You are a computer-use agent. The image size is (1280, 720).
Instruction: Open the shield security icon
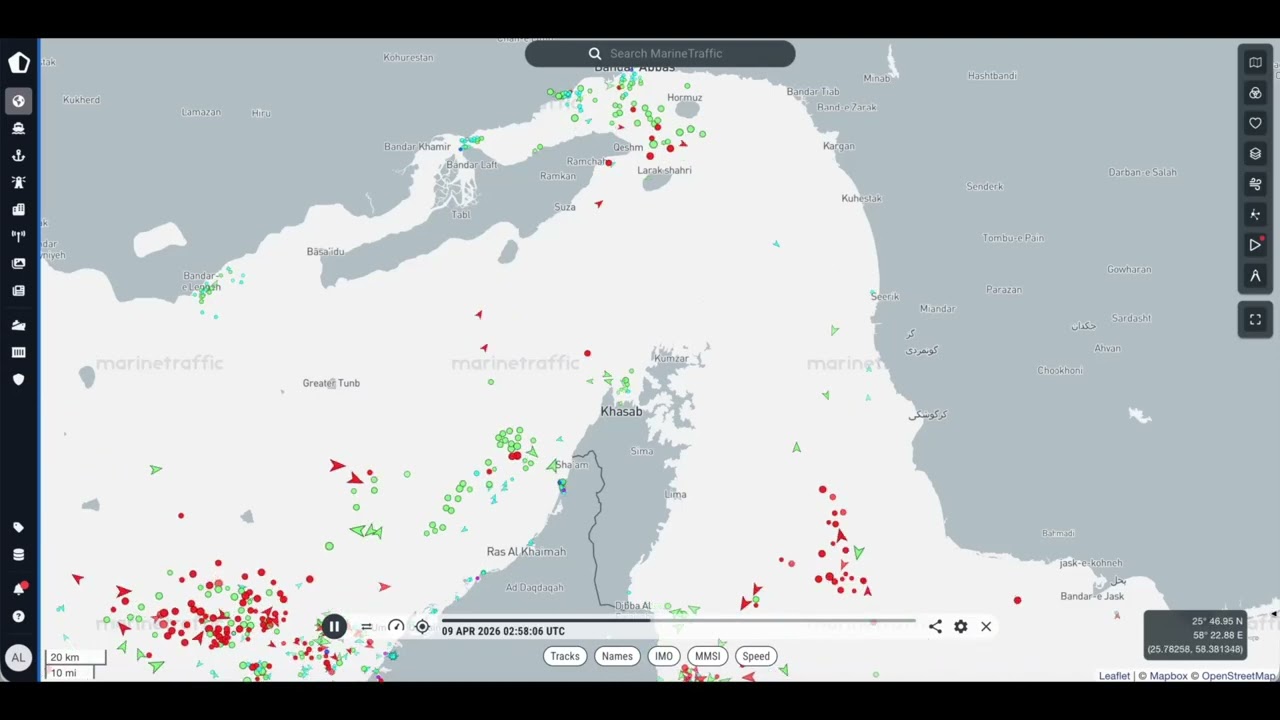click(18, 379)
